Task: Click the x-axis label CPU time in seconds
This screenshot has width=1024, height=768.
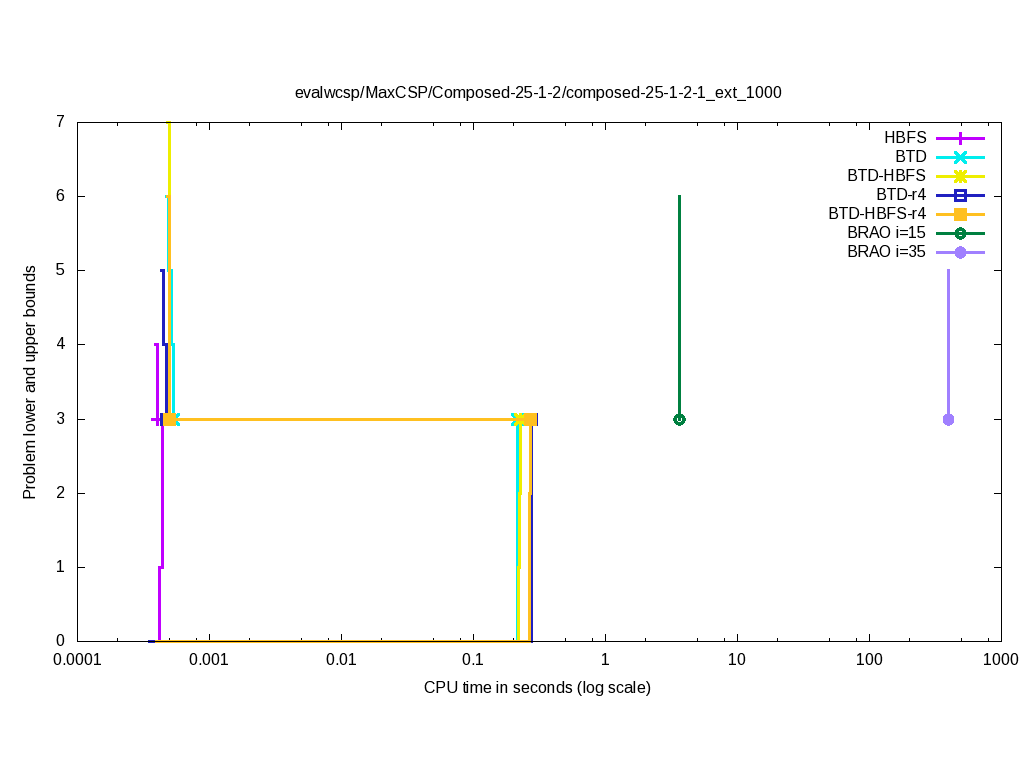Action: 537,688
